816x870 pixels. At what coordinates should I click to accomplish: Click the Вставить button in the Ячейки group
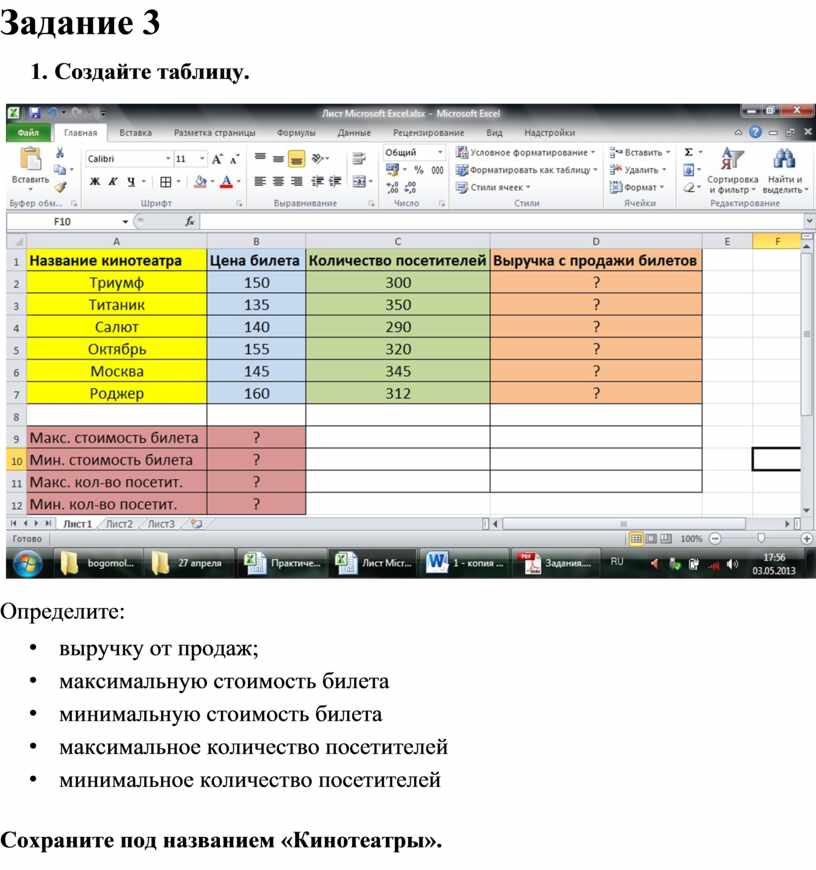[x=640, y=152]
